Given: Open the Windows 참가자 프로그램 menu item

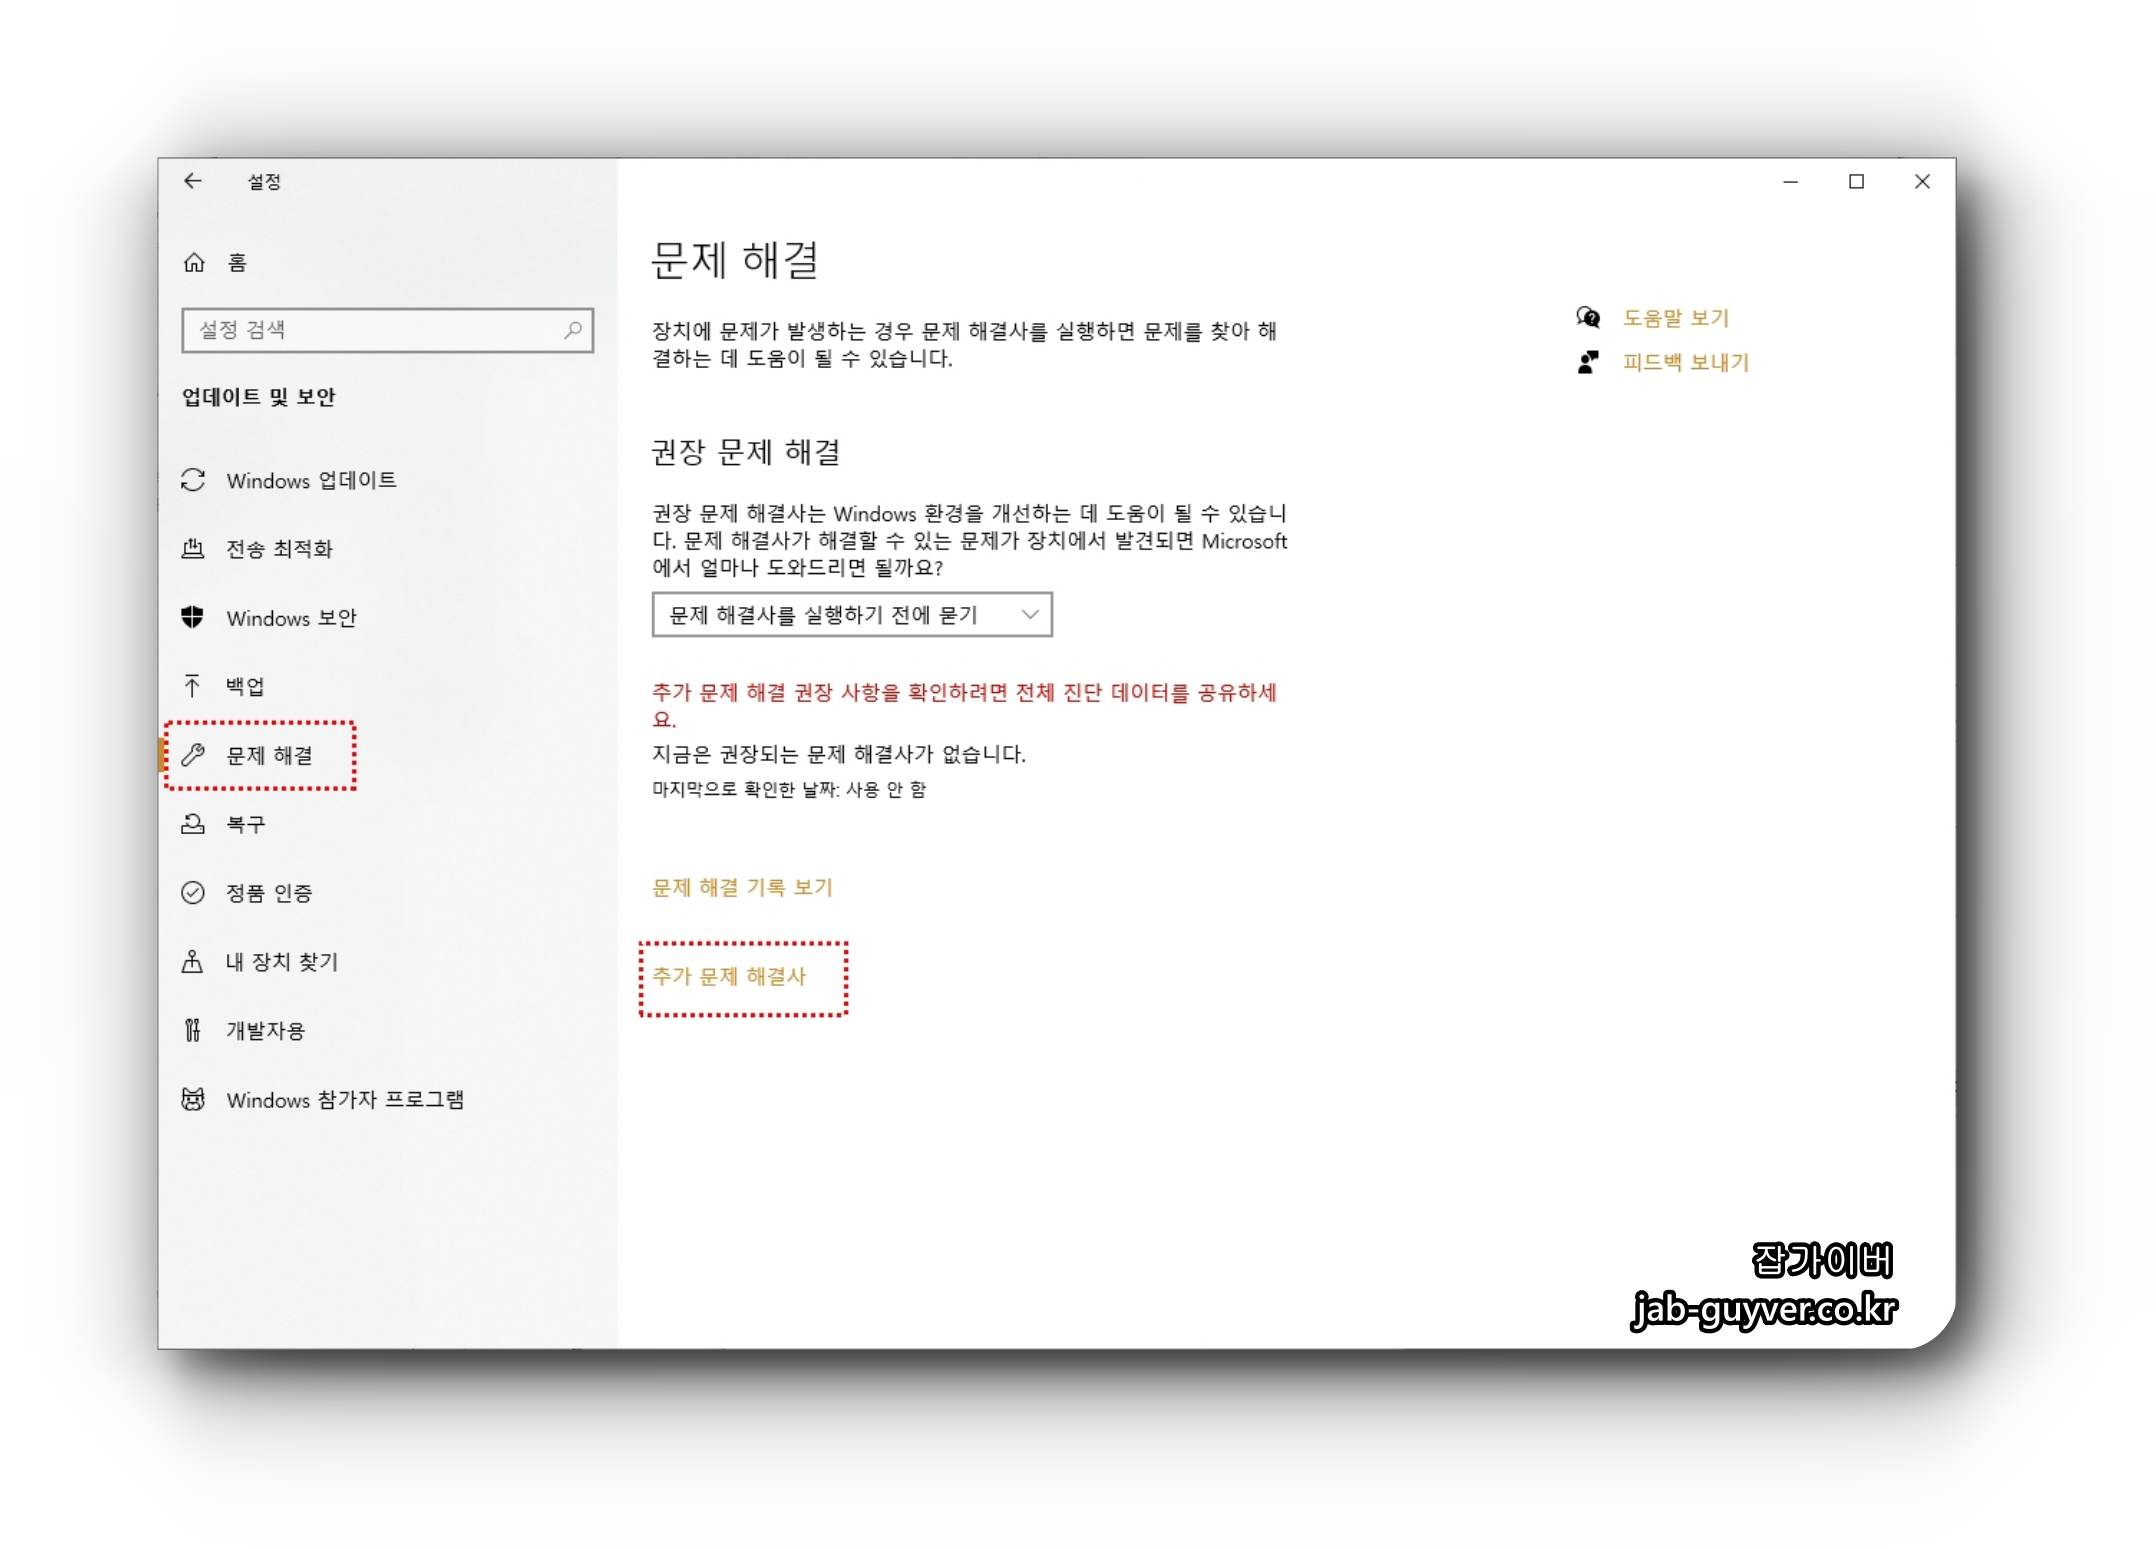Looking at the screenshot, I should point(344,1100).
